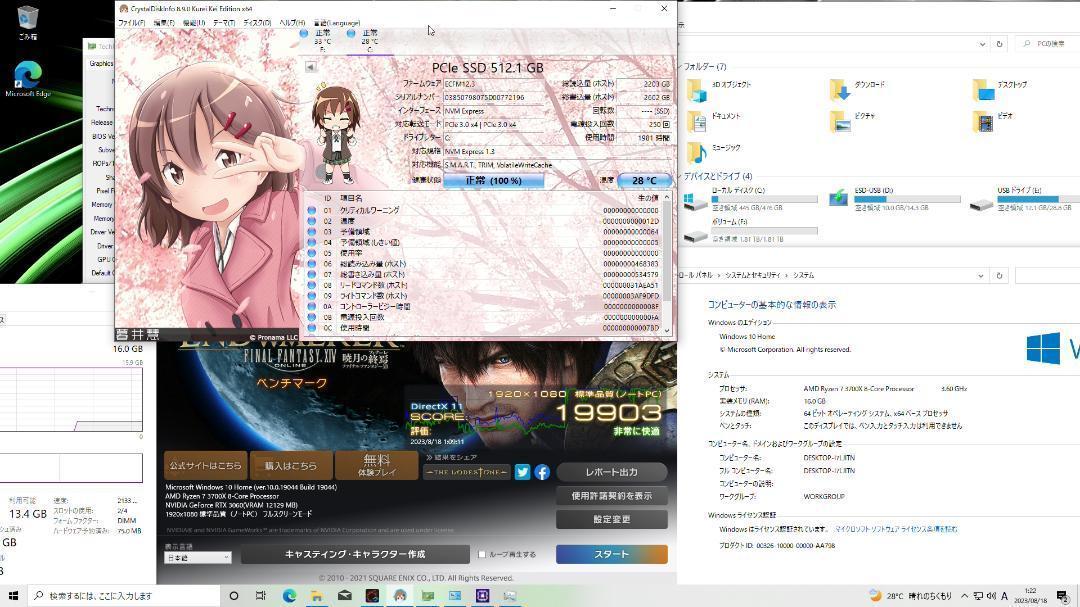
Task: Open the ミュージック folder in Explorer
Action: pyautogui.click(x=714, y=152)
